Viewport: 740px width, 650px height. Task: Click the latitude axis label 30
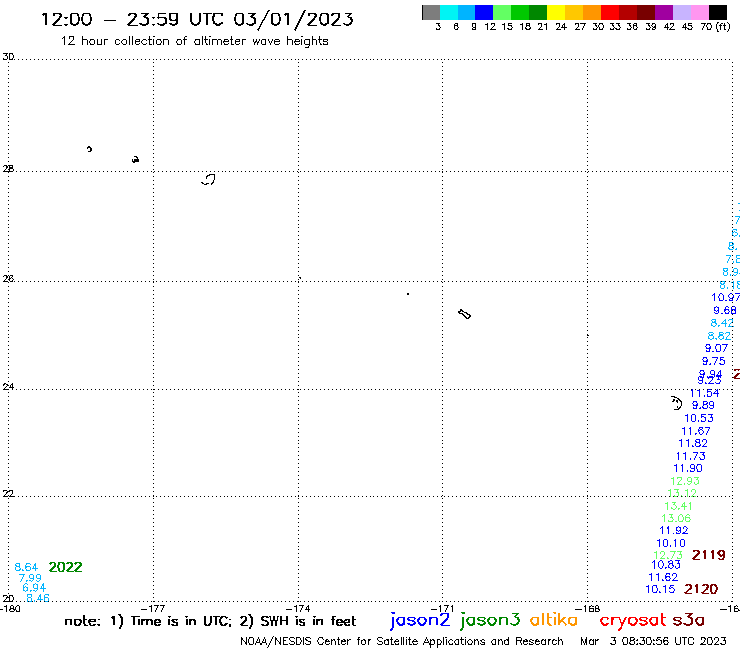point(8,57)
